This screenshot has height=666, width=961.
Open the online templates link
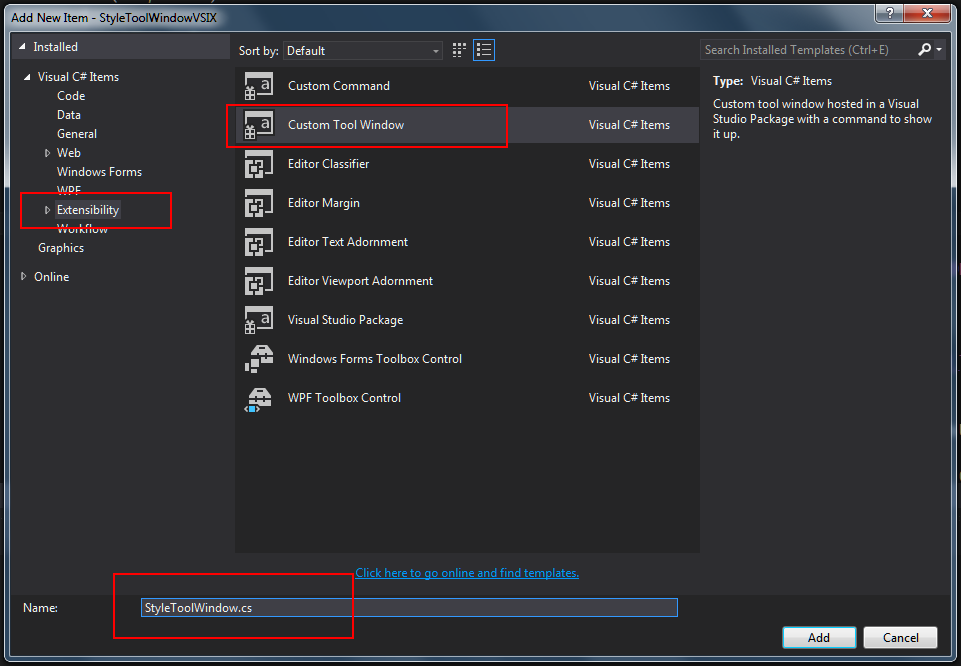[x=467, y=573]
